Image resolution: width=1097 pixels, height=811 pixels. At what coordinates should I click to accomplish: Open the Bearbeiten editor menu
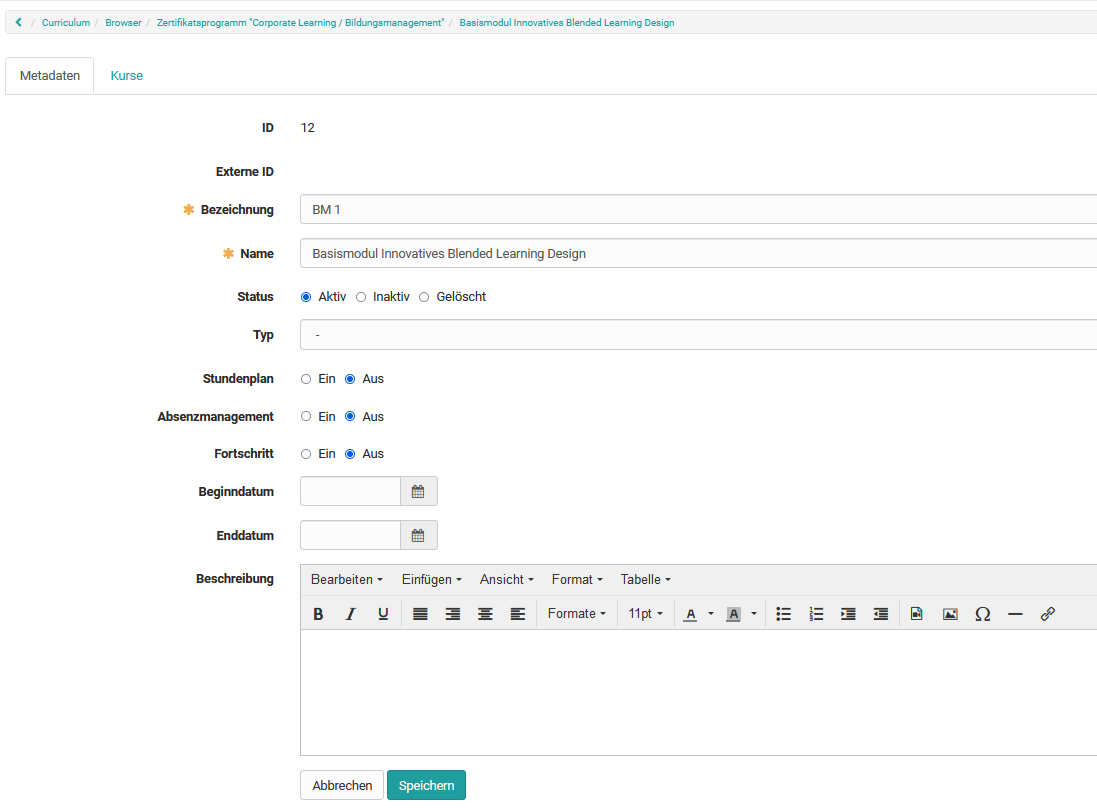coord(346,579)
